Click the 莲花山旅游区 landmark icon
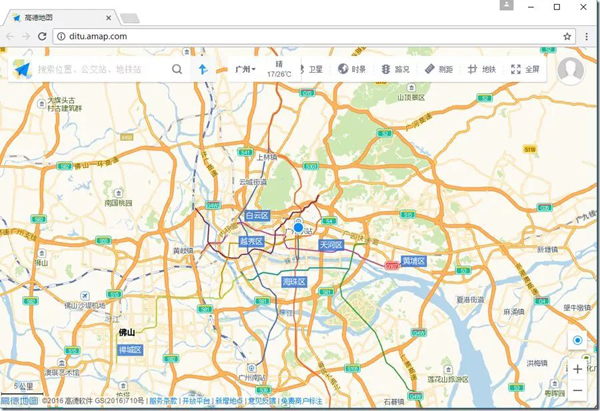This screenshot has height=411, width=600. coord(448,370)
